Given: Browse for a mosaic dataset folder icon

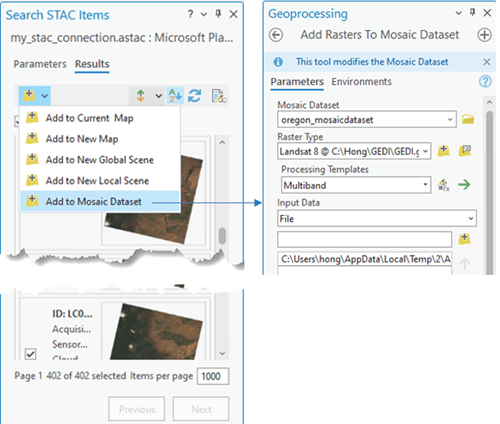Looking at the screenshot, I should coord(468,119).
